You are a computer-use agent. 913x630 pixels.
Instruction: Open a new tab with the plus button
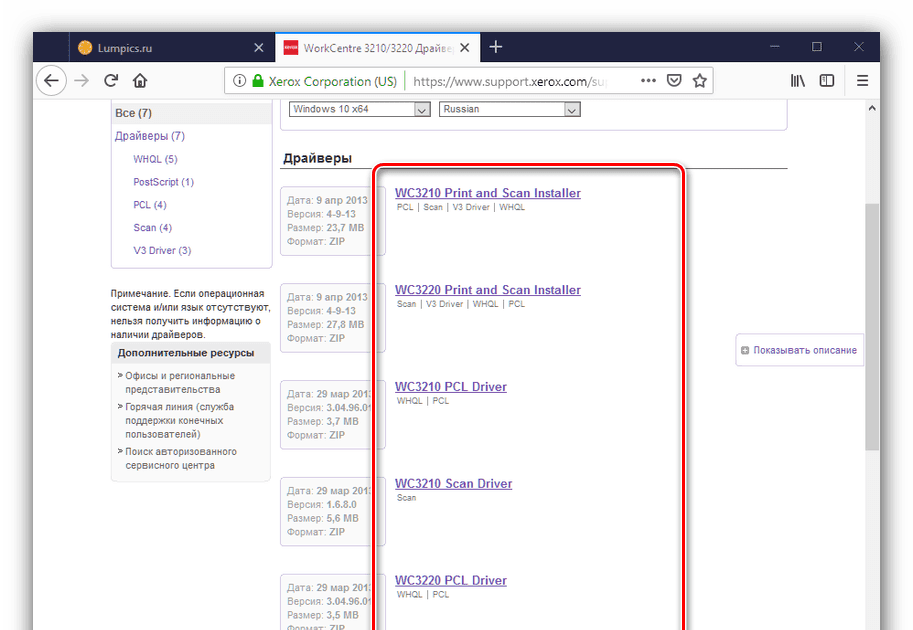pos(496,47)
